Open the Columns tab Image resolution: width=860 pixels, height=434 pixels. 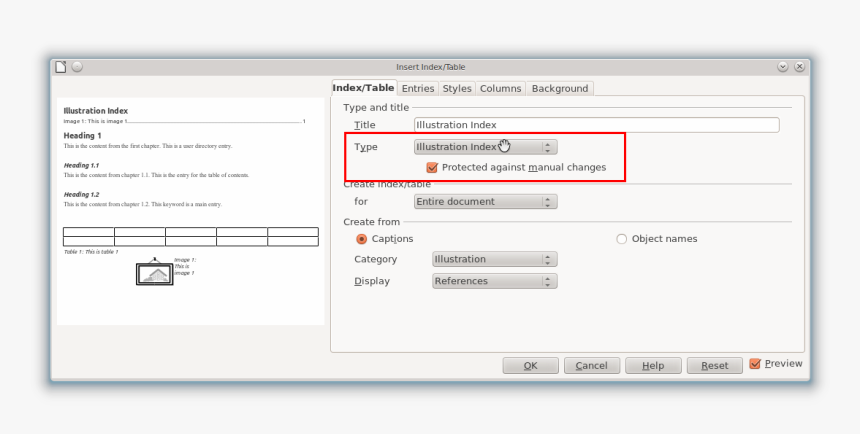[501, 88]
